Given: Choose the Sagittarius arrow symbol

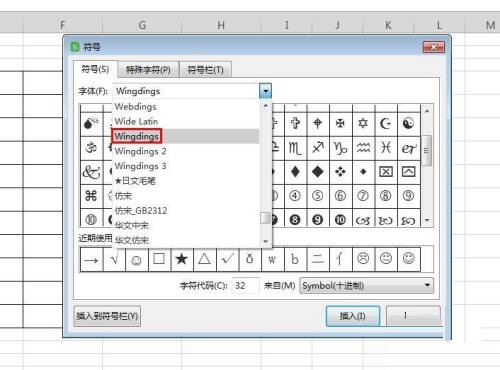Looking at the screenshot, I should [318, 148].
